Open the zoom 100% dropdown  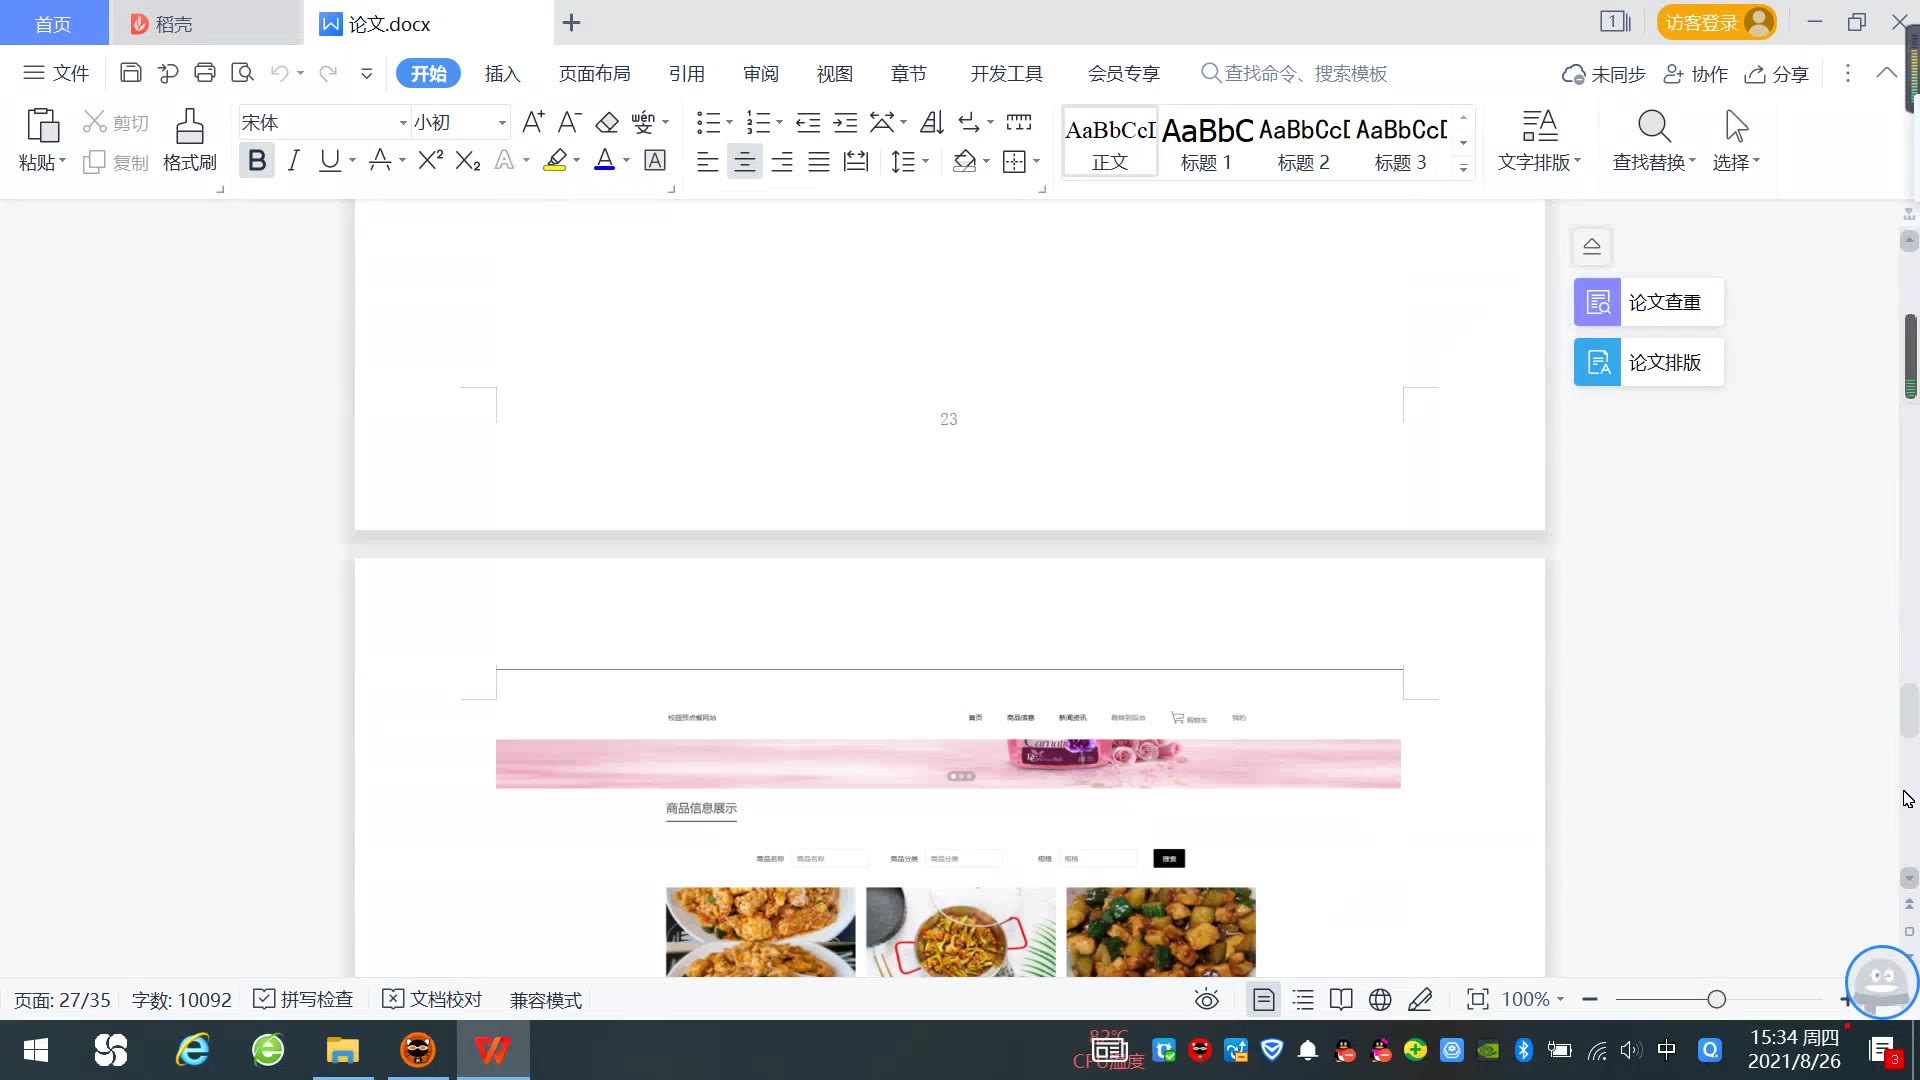pyautogui.click(x=1534, y=999)
